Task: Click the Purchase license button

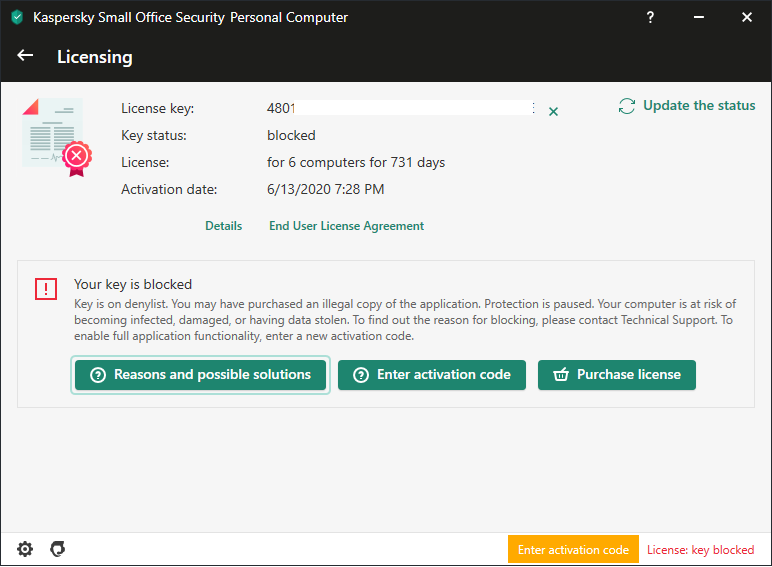Action: (x=616, y=375)
